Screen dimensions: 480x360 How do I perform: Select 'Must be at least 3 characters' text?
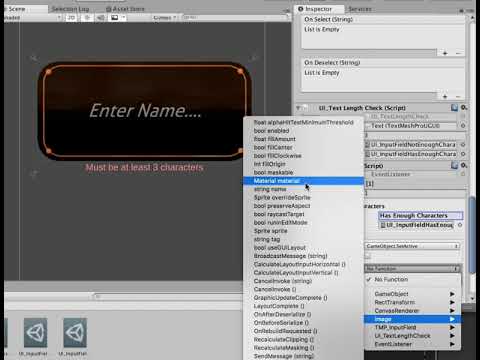point(144,167)
